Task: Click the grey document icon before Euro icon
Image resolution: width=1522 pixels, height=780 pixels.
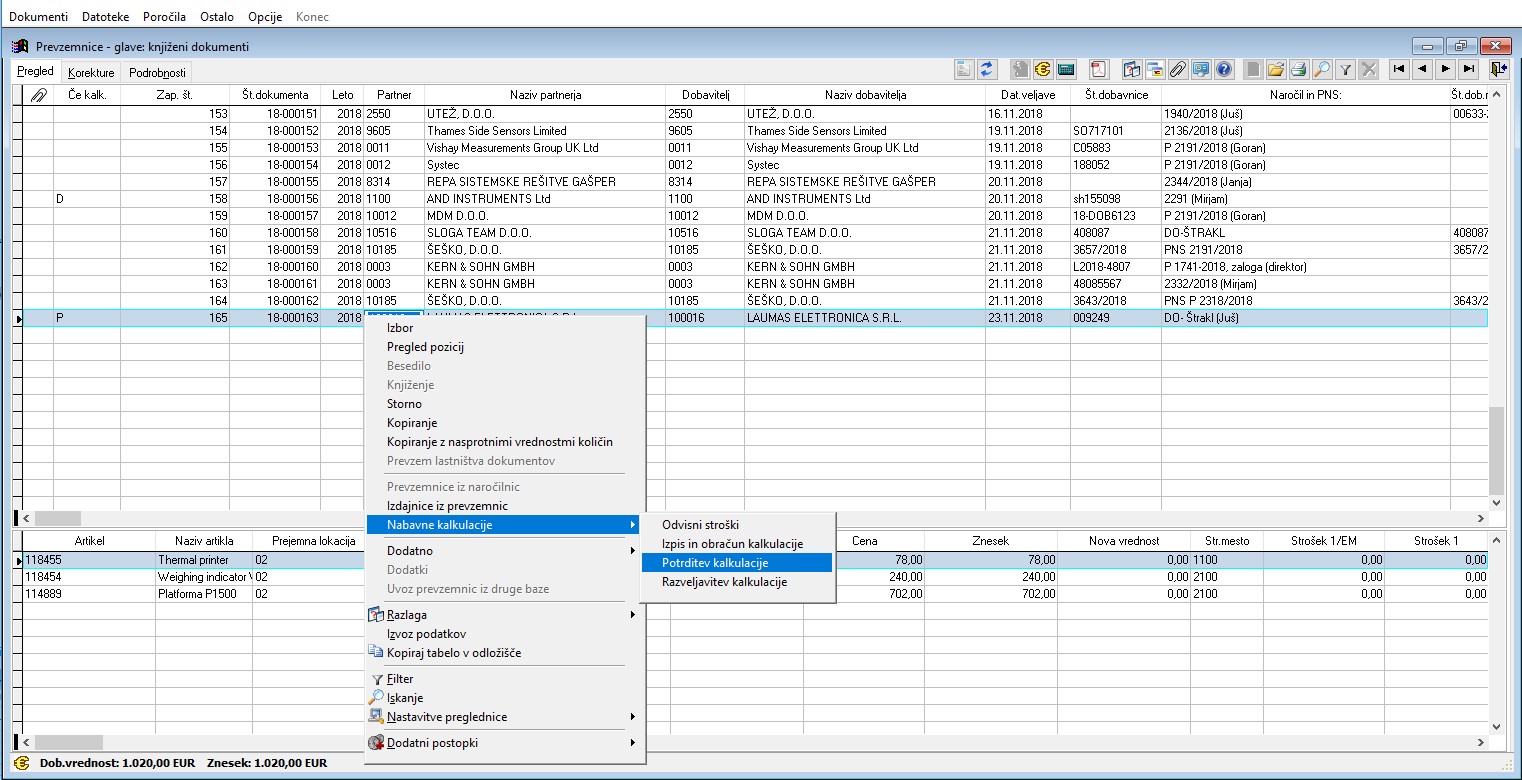Action: 1020,70
